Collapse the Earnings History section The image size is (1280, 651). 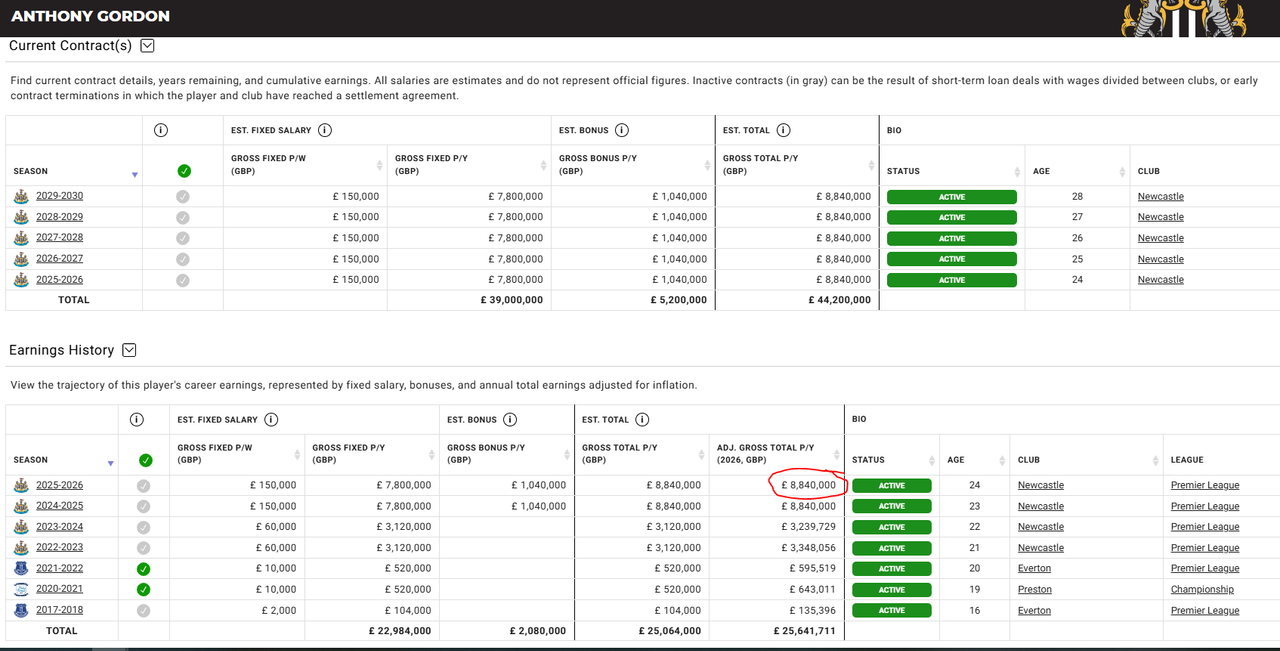coord(129,350)
